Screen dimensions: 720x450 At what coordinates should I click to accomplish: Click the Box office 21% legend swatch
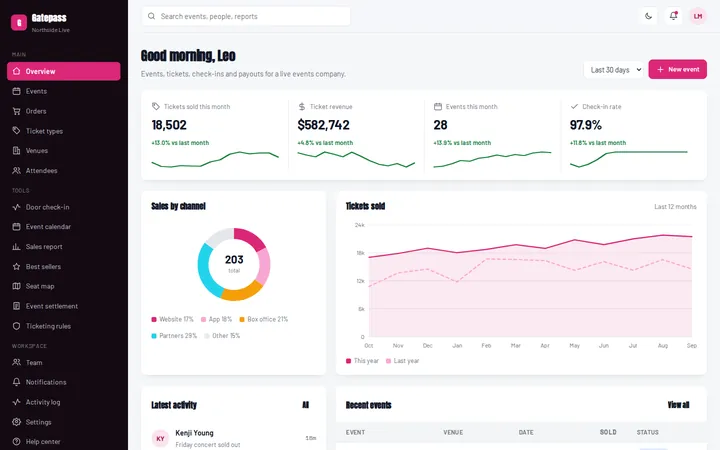coord(242,319)
